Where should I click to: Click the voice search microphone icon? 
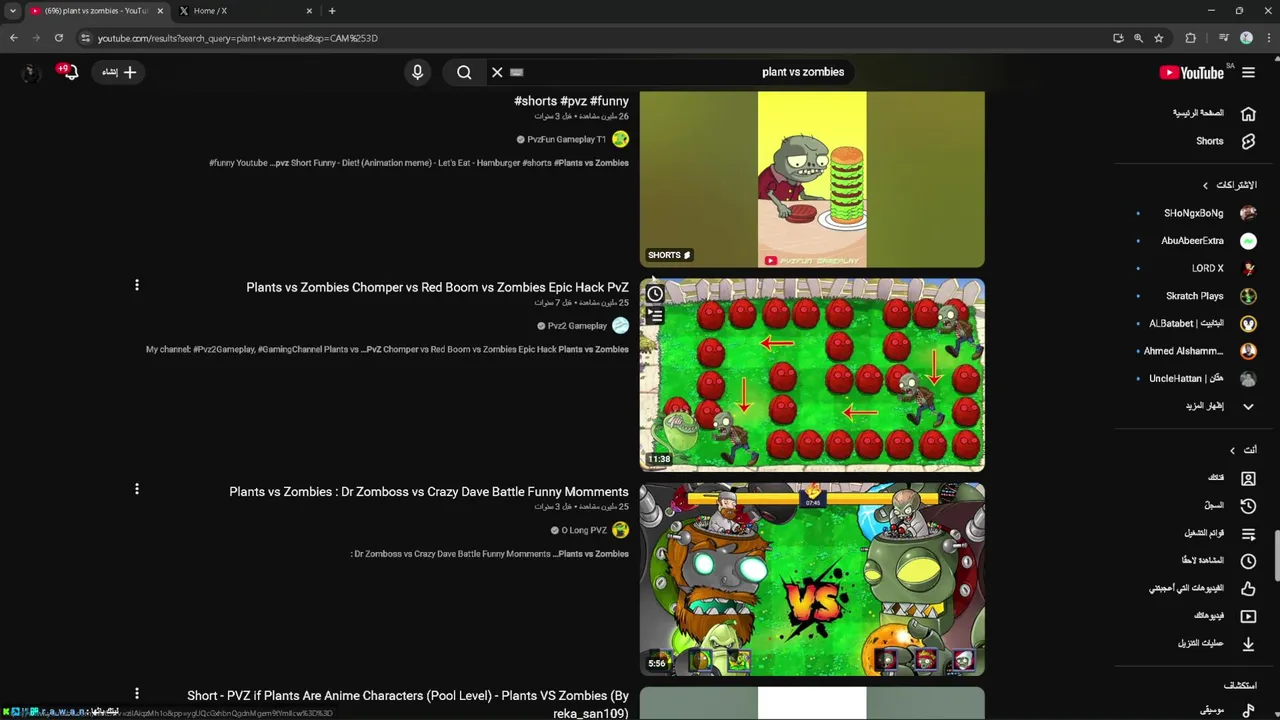418,72
